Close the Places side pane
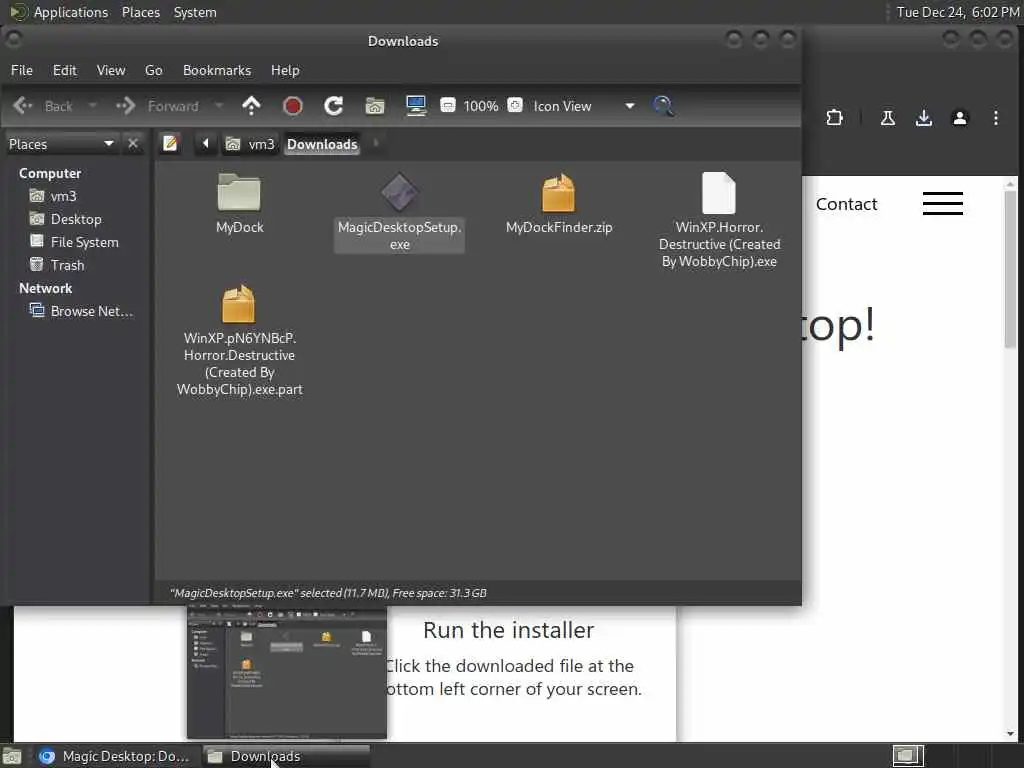Viewport: 1024px width, 768px height. (x=133, y=144)
